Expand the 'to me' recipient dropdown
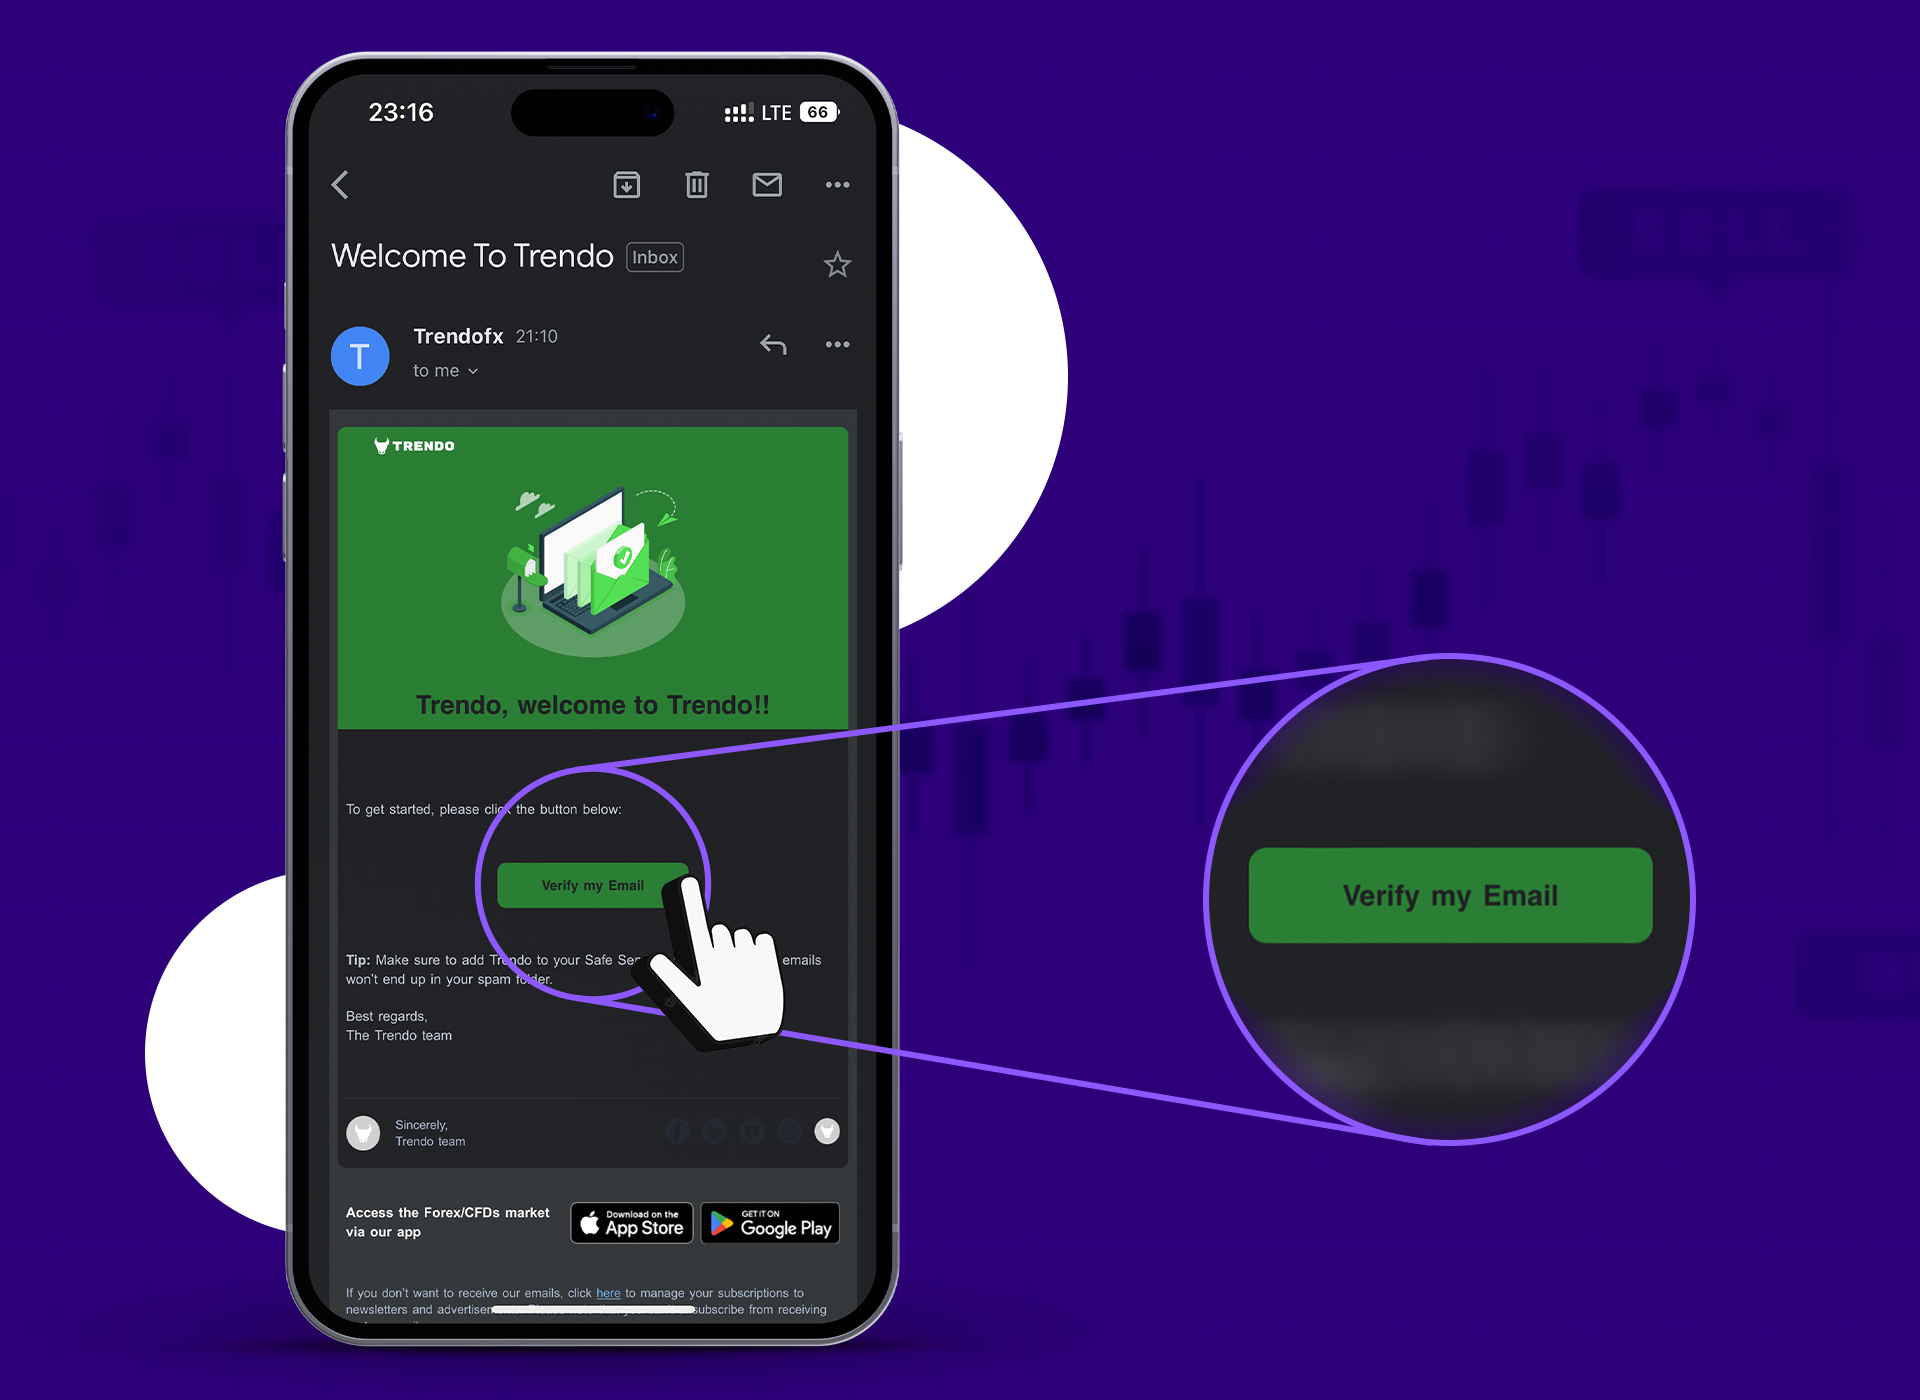The height and width of the screenshot is (1400, 1920). [x=449, y=368]
